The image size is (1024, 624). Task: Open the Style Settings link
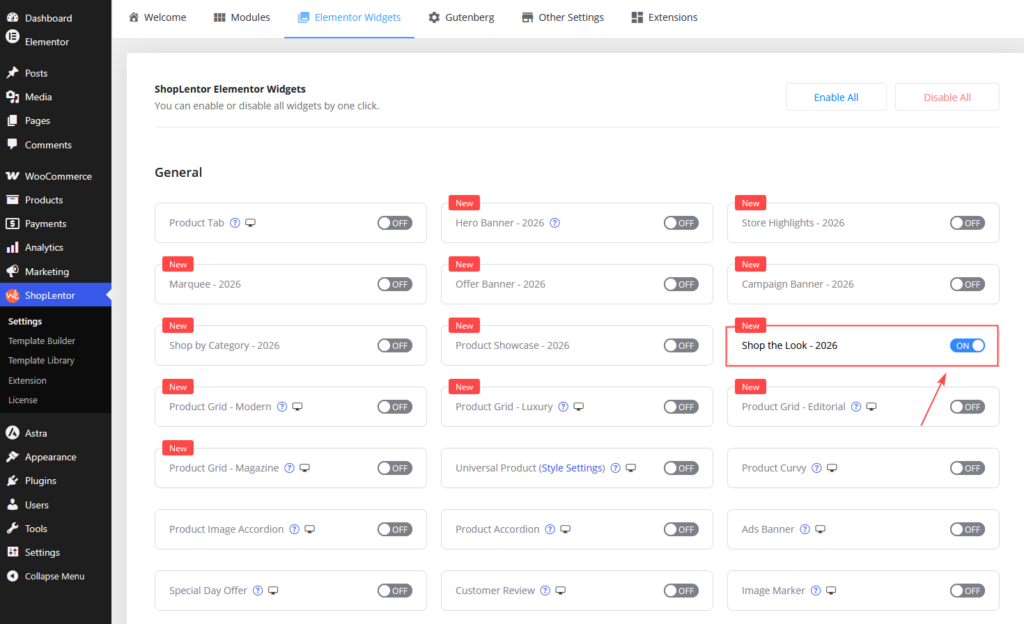point(572,468)
